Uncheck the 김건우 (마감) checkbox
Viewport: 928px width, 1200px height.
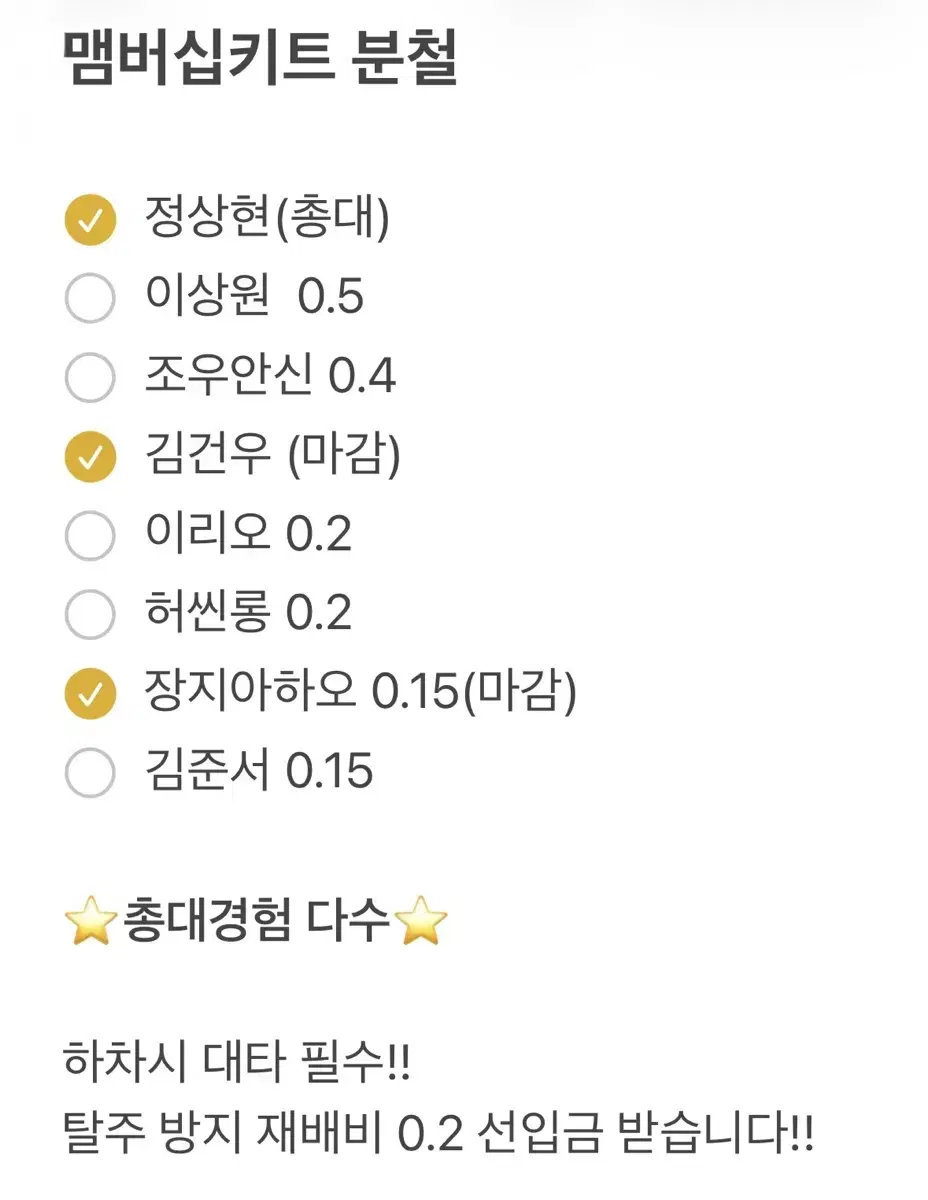[x=90, y=457]
